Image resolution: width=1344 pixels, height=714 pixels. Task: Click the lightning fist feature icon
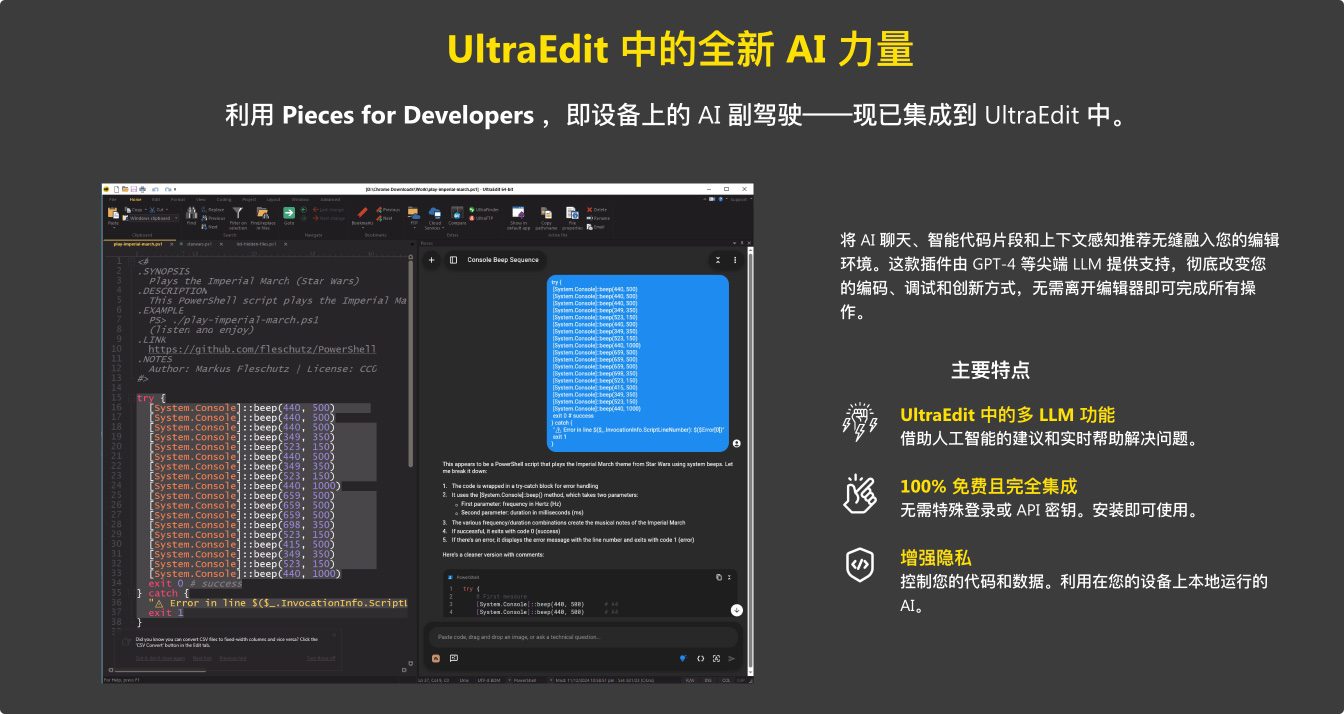[860, 423]
